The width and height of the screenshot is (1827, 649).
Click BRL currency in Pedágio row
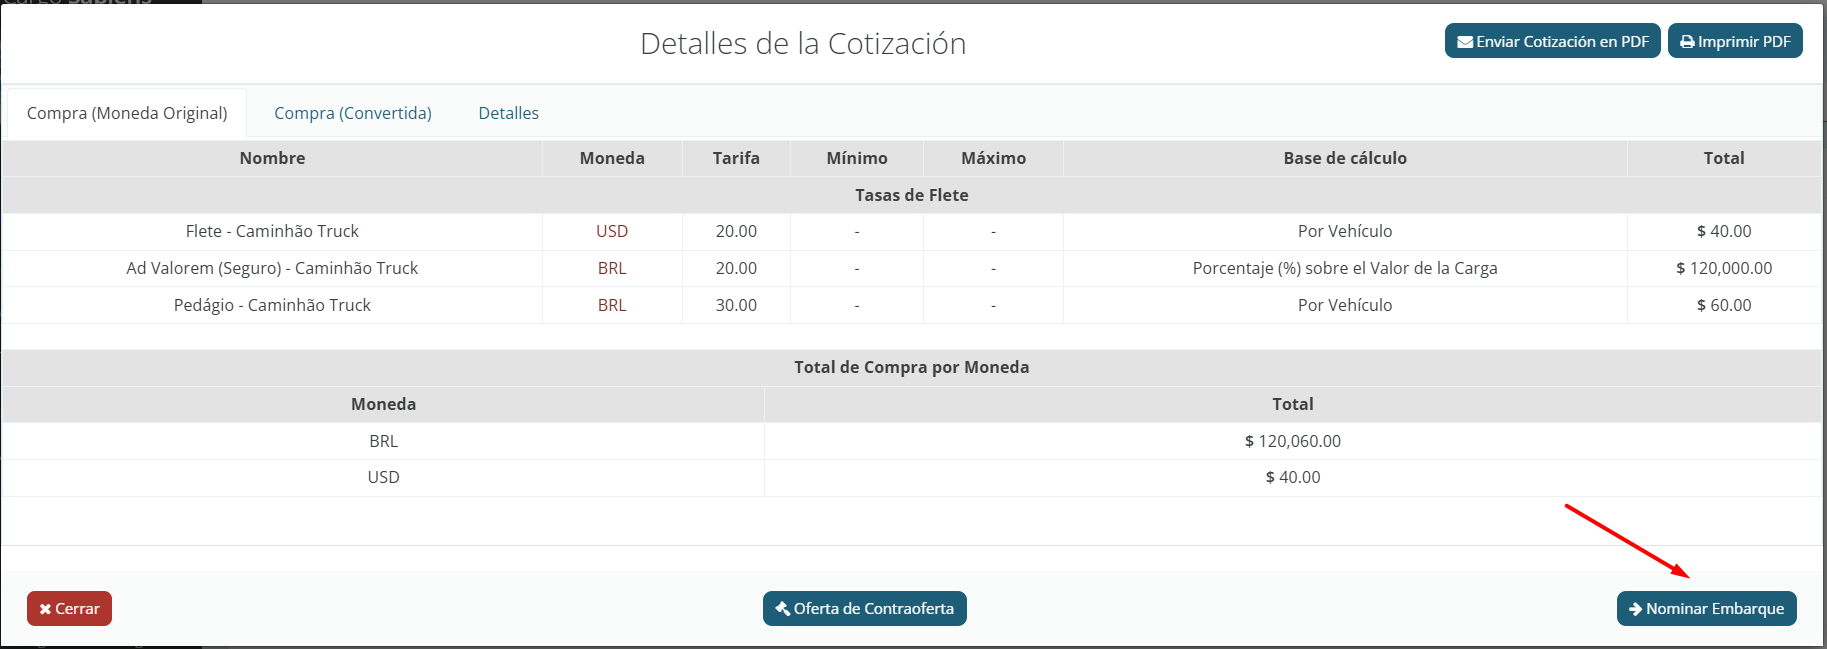612,305
